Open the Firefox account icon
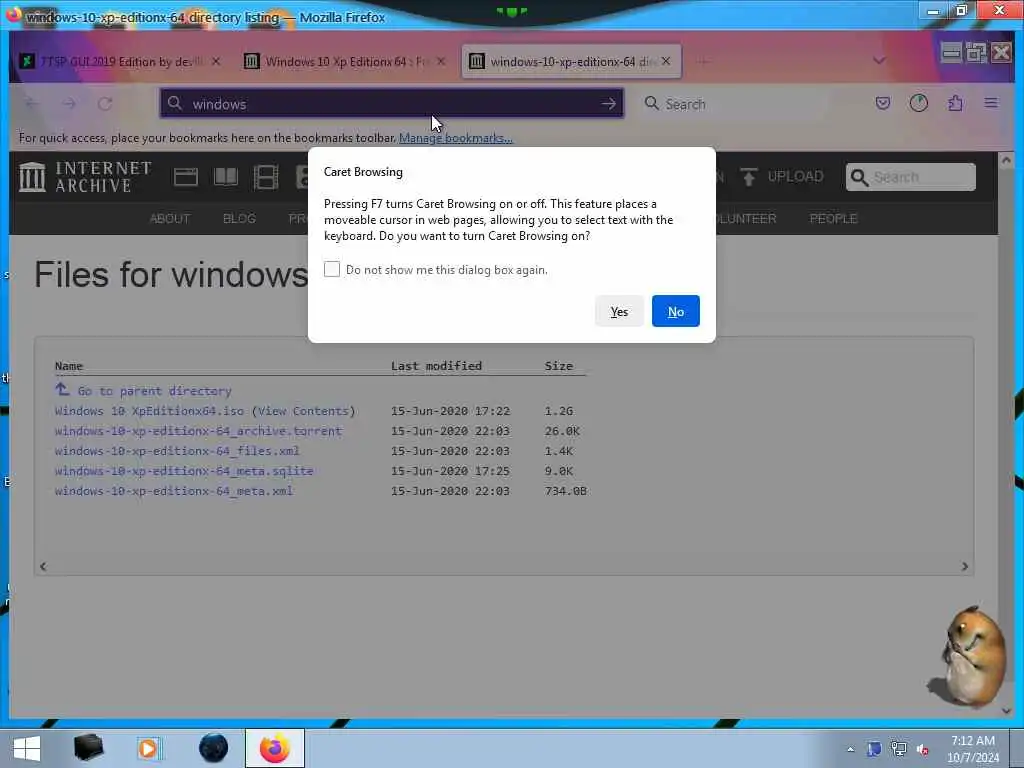The image size is (1024, 768). click(x=919, y=103)
